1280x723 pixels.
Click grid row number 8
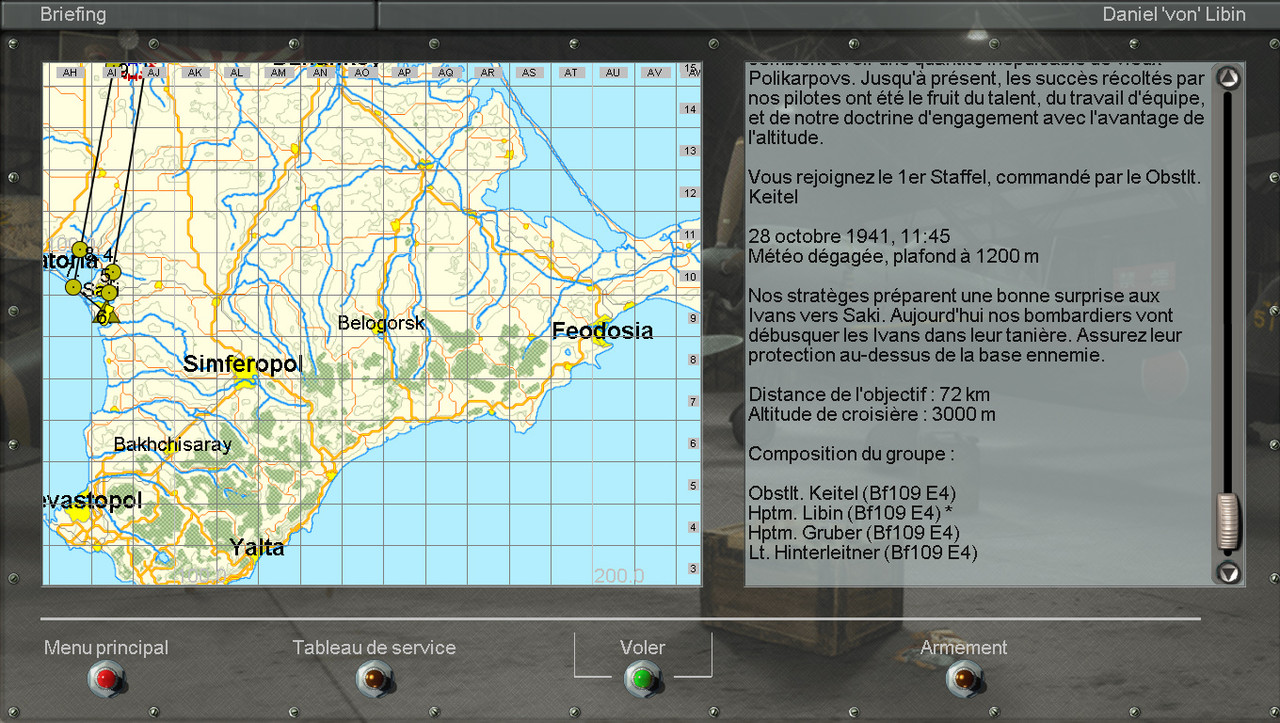[691, 360]
